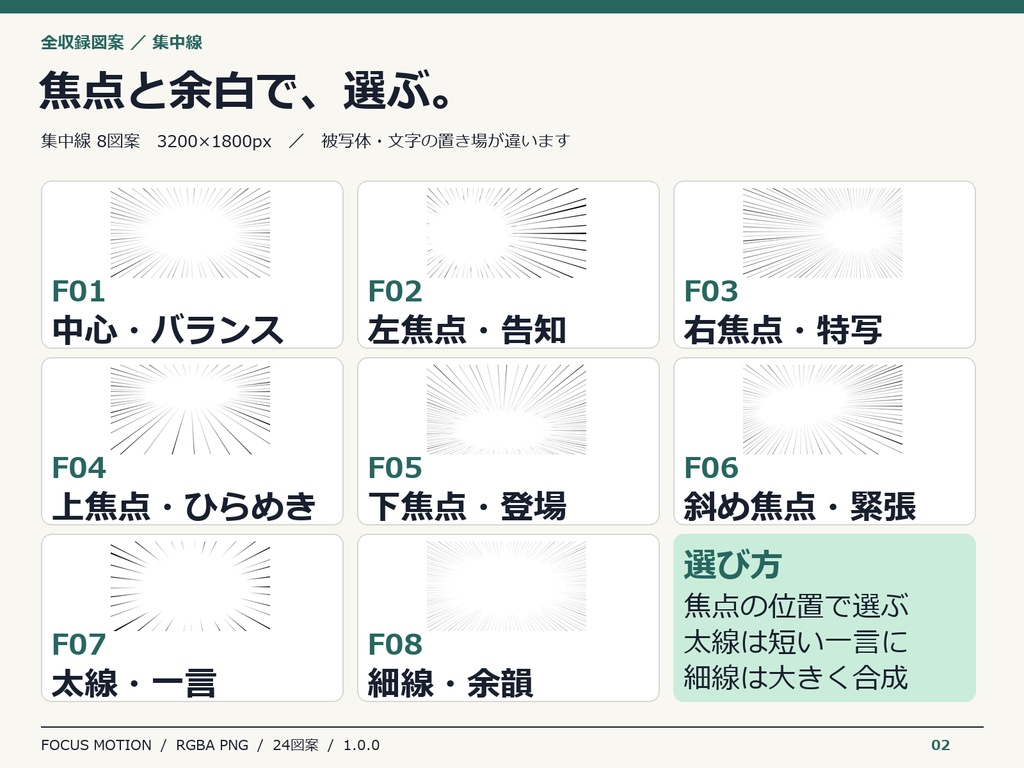Click the caption 斜め焦点・緊張

(800, 506)
